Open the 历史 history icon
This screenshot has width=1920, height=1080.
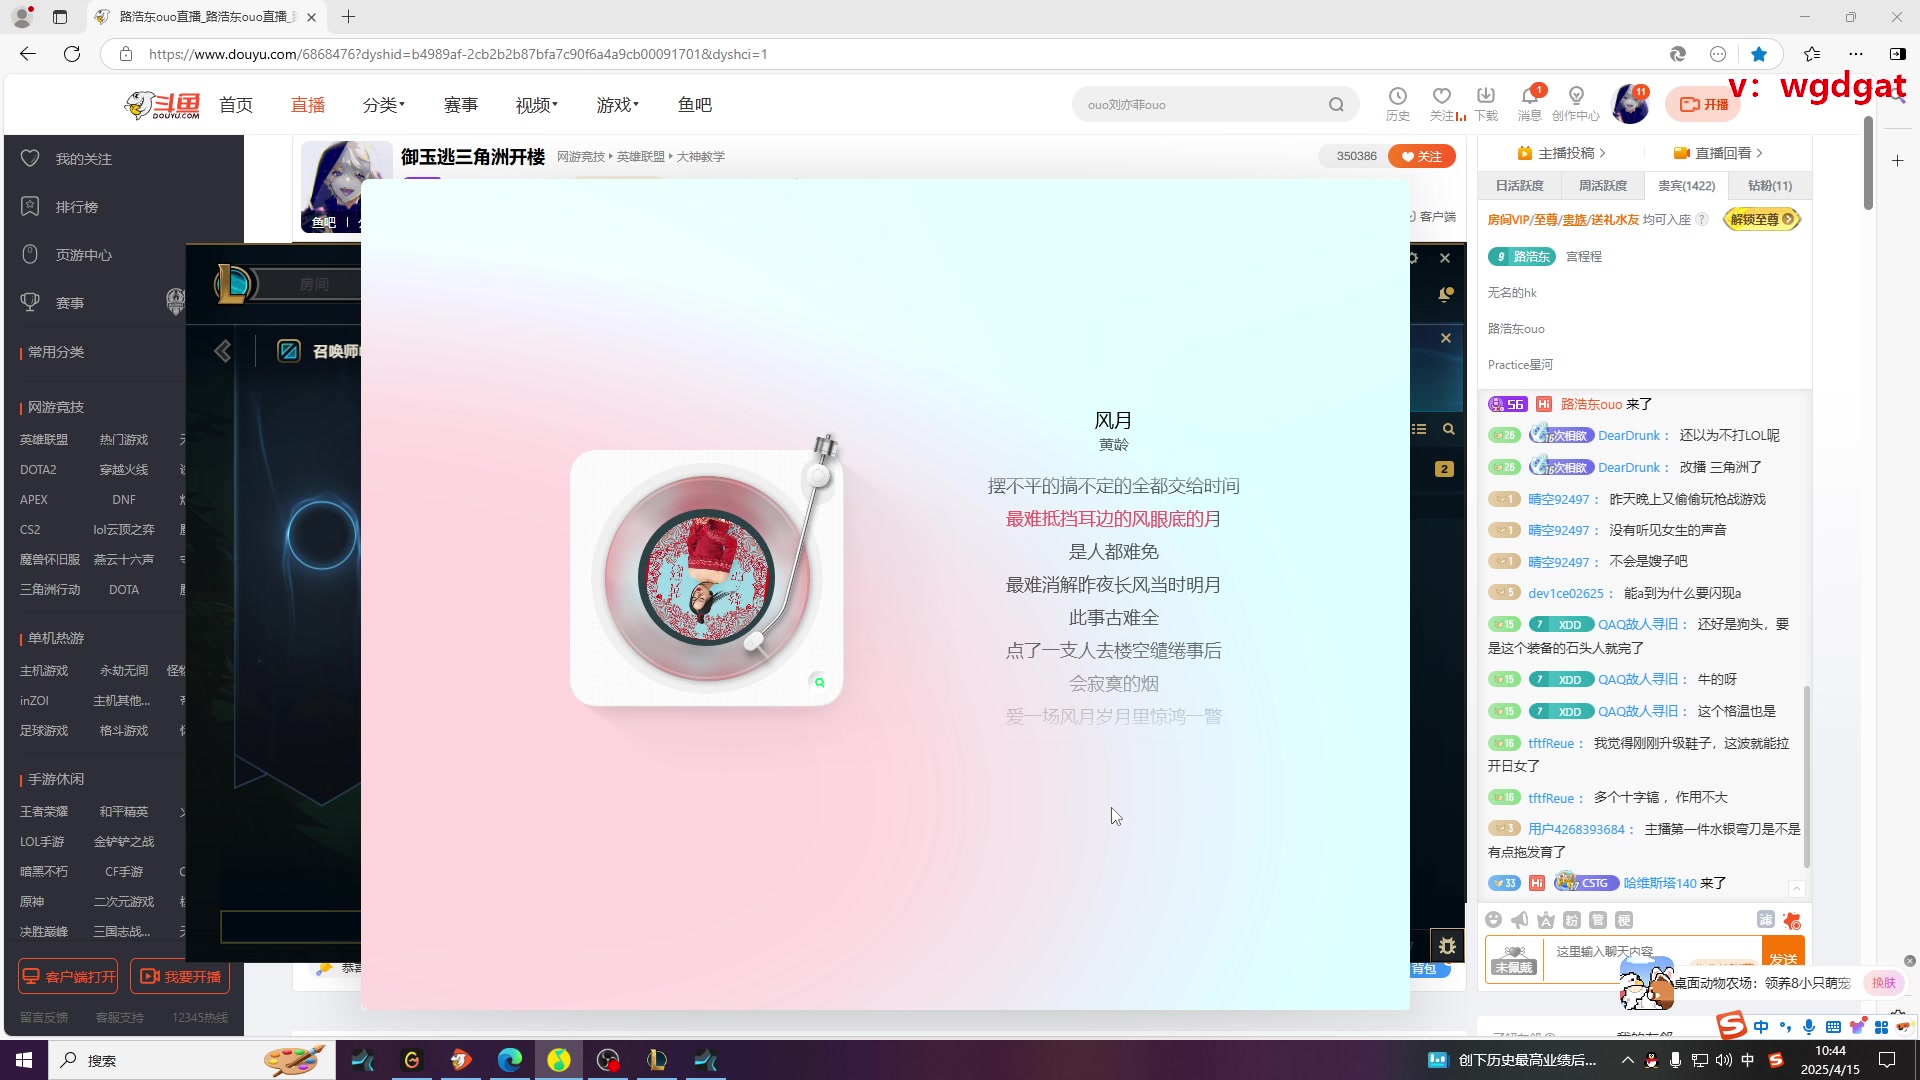tap(1397, 103)
